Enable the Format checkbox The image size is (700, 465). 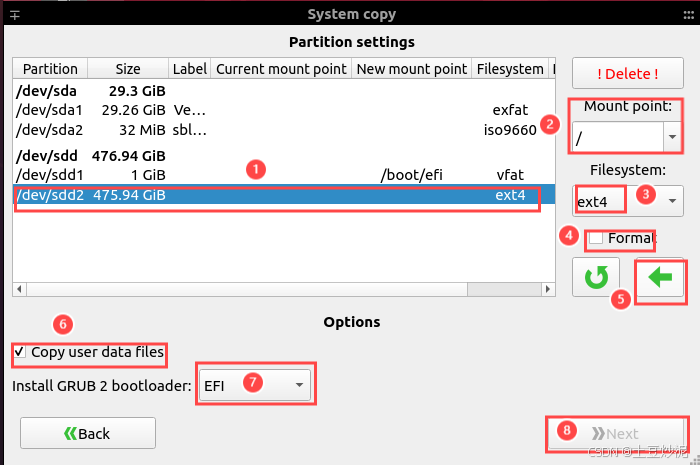tap(596, 238)
